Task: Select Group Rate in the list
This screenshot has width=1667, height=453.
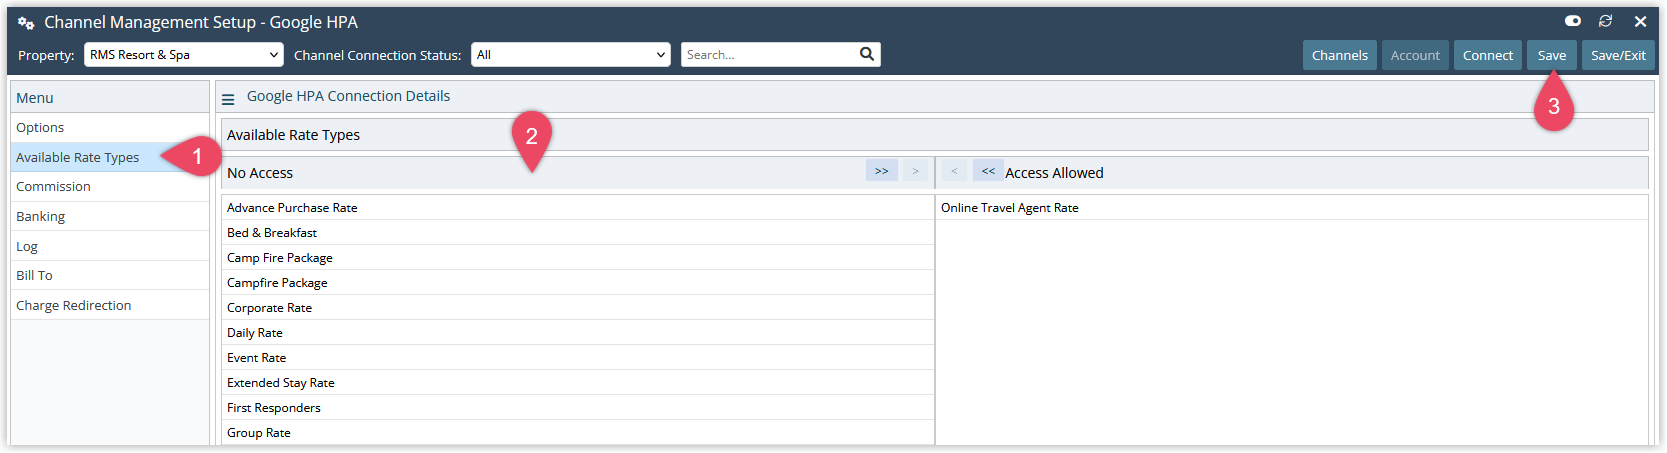Action: (x=578, y=433)
